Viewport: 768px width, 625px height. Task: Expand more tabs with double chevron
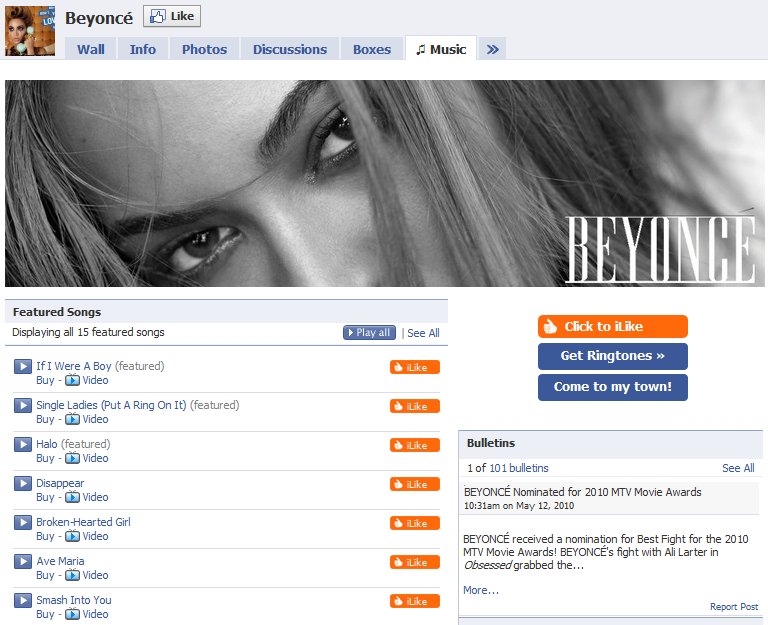[x=492, y=49]
